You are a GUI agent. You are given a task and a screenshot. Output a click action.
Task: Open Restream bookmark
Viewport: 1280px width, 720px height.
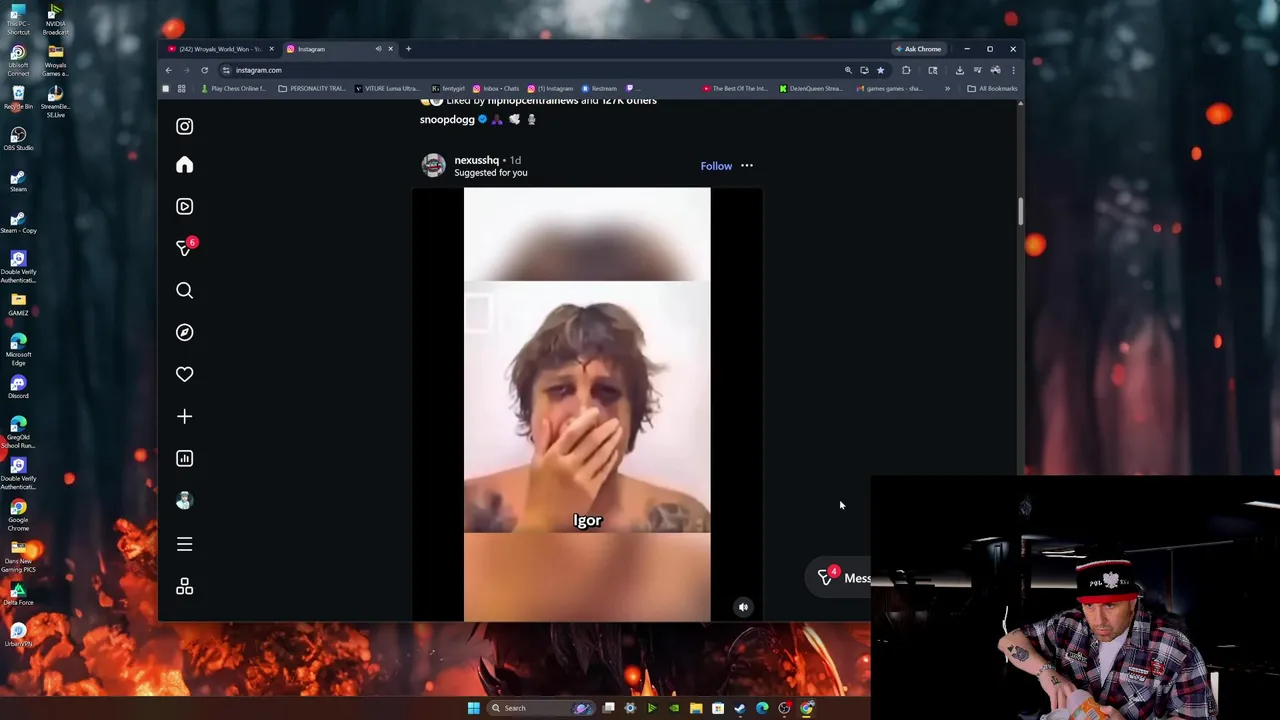pos(599,89)
